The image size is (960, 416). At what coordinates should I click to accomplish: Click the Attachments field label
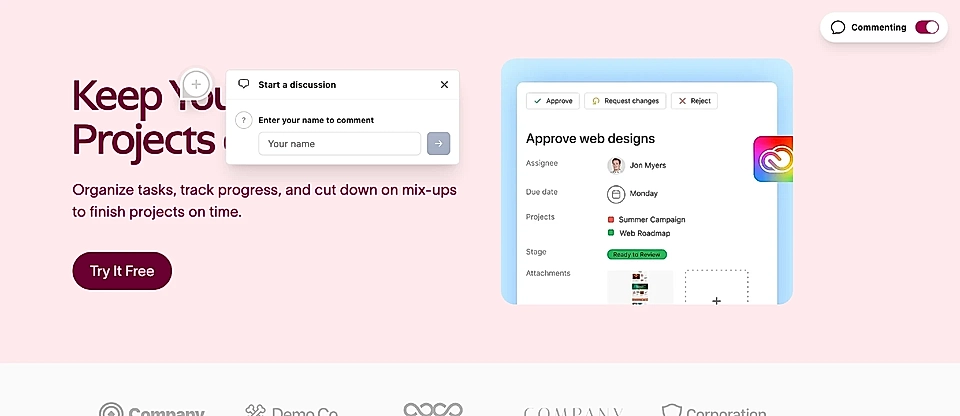(548, 273)
